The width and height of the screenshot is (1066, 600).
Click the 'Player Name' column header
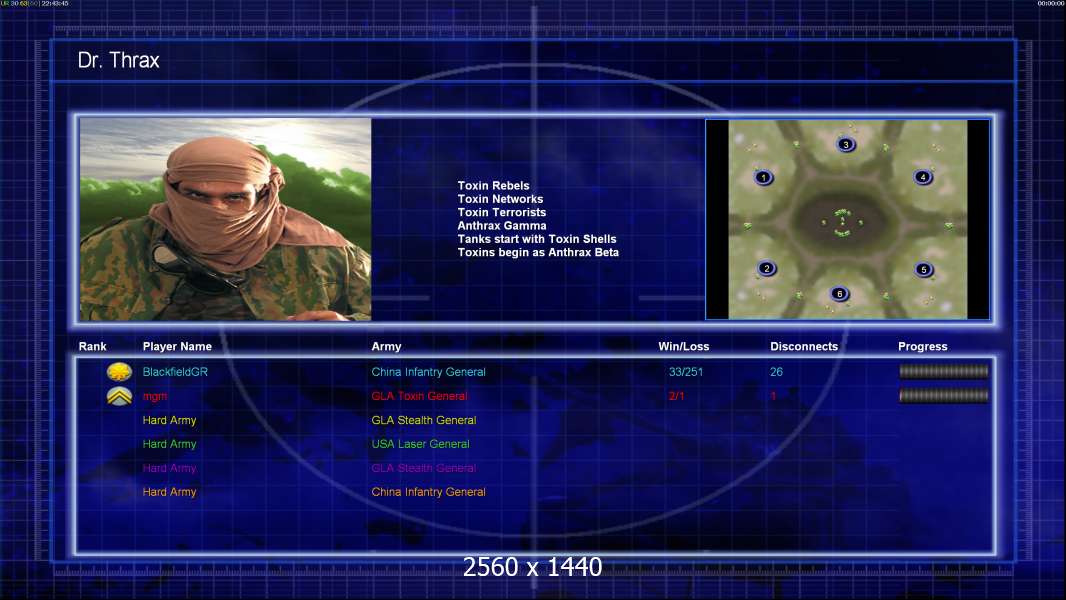pyautogui.click(x=177, y=347)
